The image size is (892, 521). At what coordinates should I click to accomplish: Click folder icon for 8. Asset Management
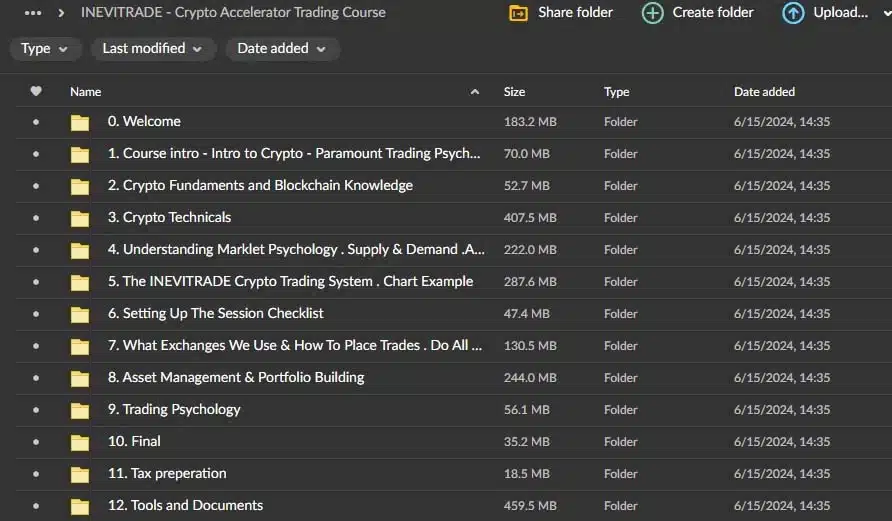(80, 378)
